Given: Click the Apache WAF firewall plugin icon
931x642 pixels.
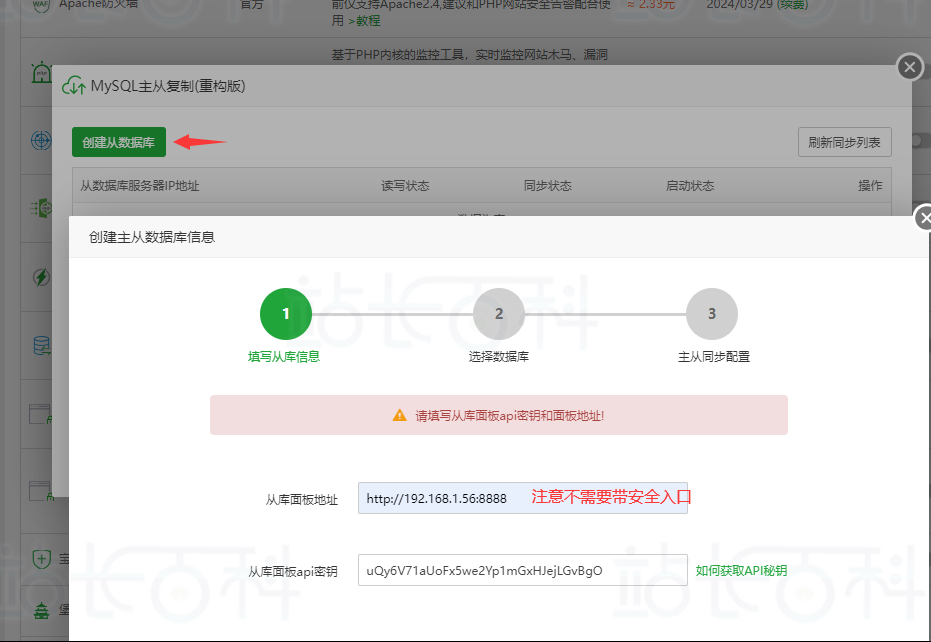Looking at the screenshot, I should pos(40,5).
